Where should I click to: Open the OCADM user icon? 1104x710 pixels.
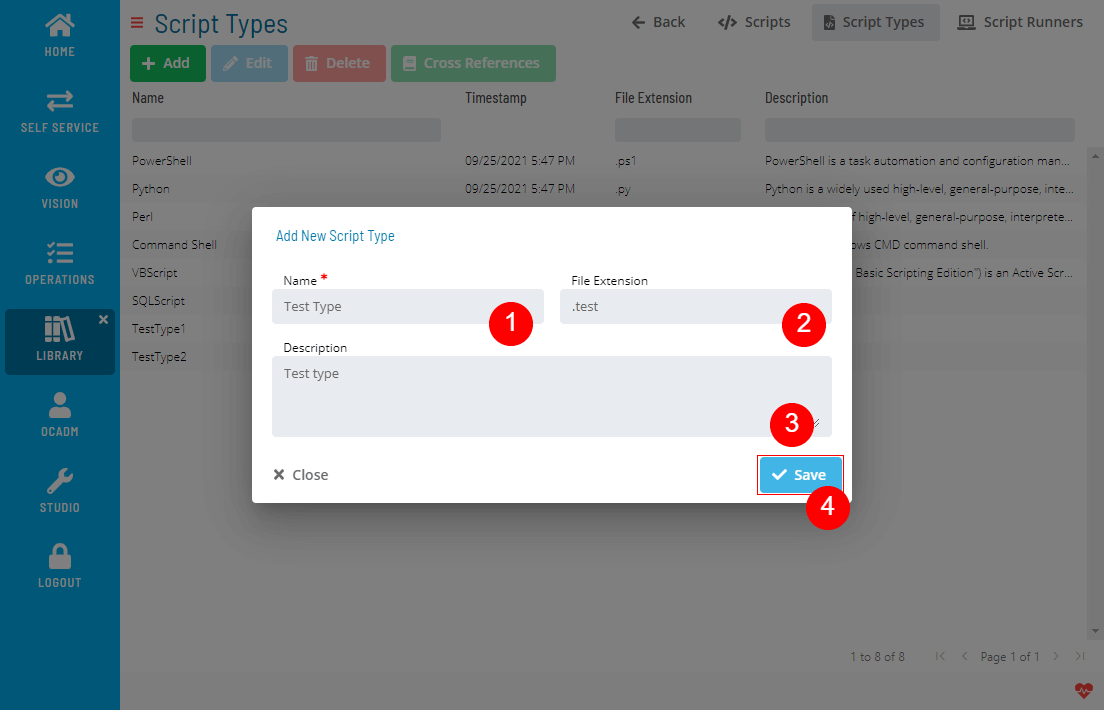[x=59, y=406]
